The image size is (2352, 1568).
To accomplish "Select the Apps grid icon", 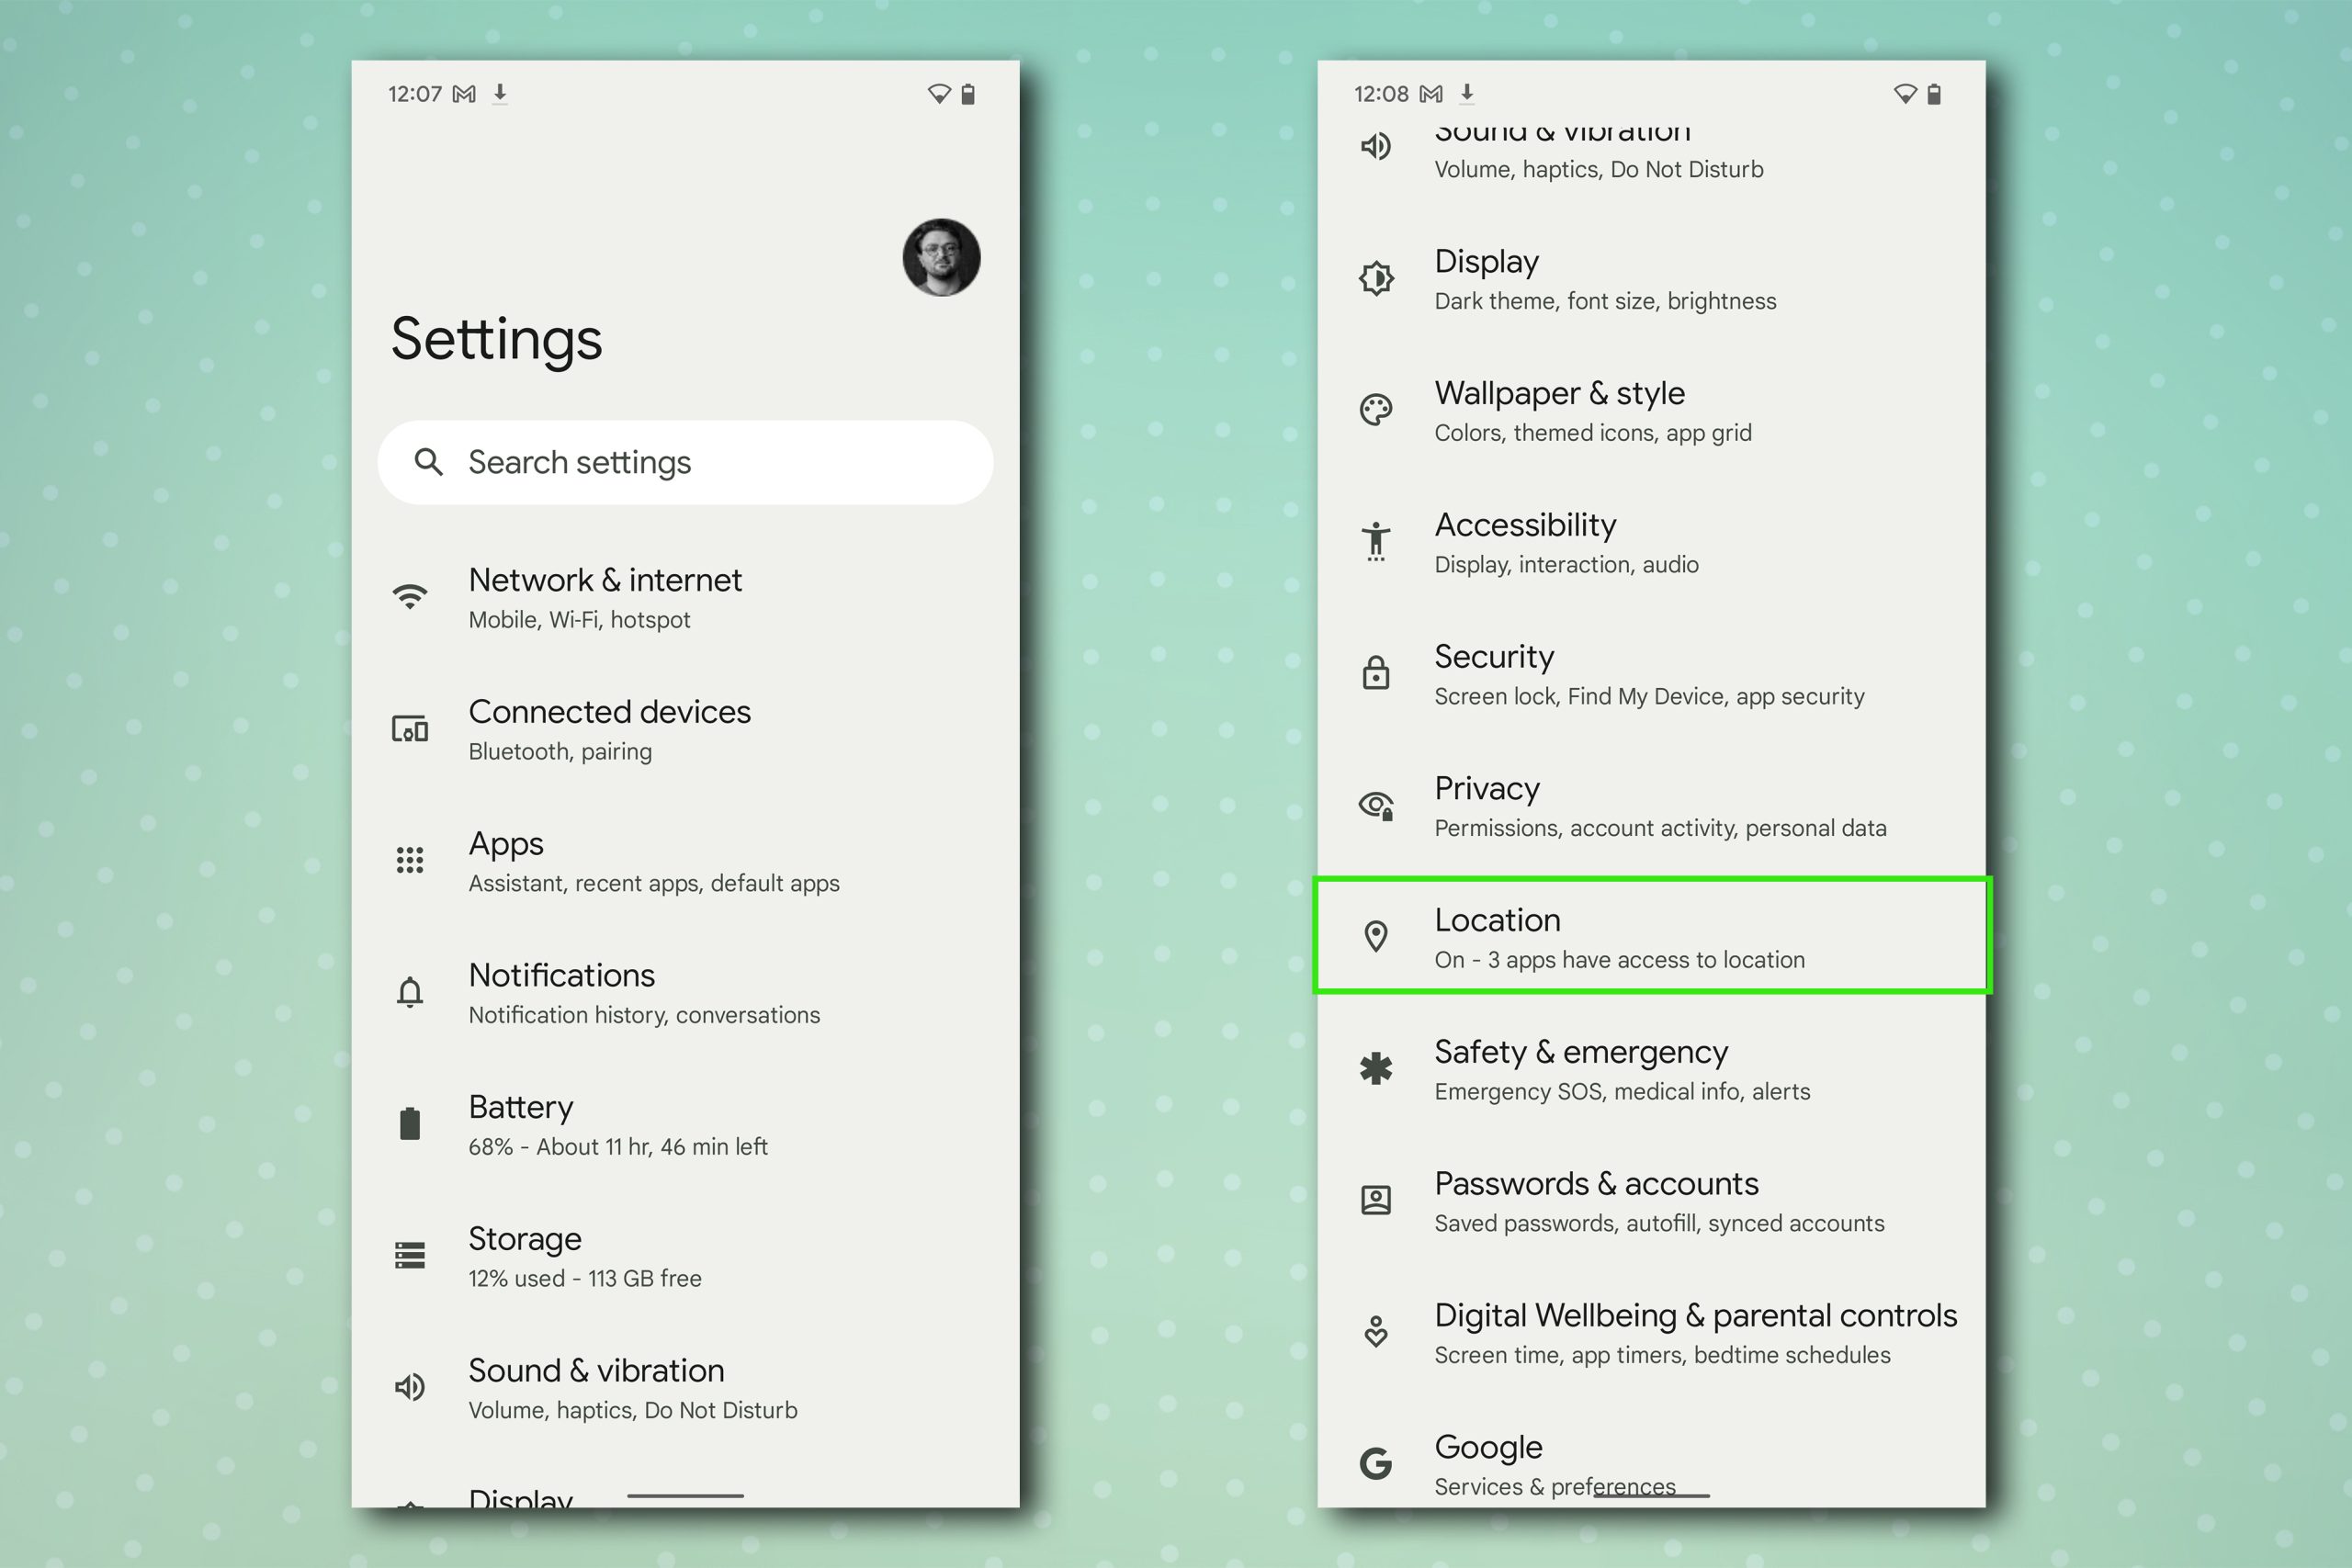I will pyautogui.click(x=410, y=860).
